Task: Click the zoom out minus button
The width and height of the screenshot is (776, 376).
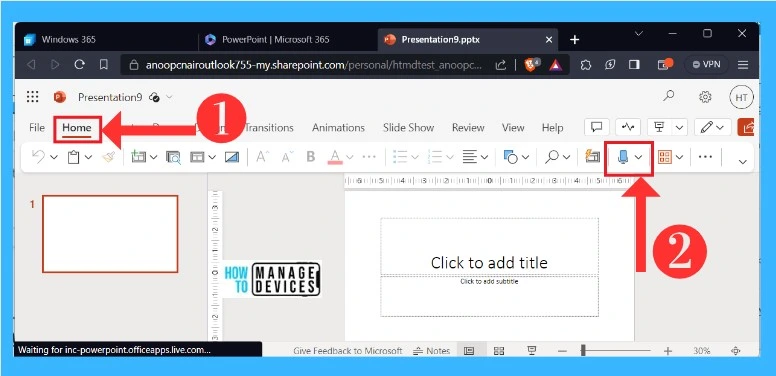Action: click(562, 351)
